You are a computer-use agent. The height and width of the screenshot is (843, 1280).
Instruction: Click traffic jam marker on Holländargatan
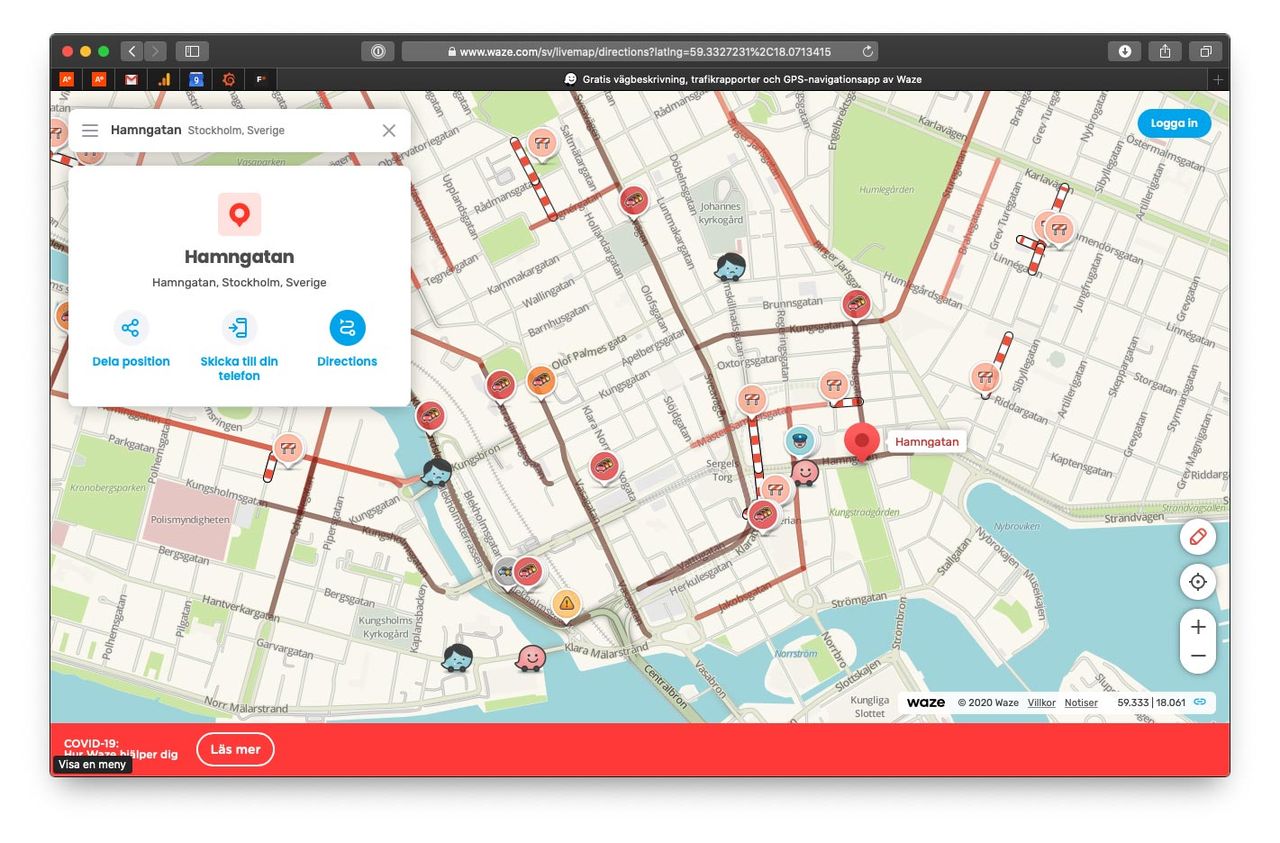(634, 201)
